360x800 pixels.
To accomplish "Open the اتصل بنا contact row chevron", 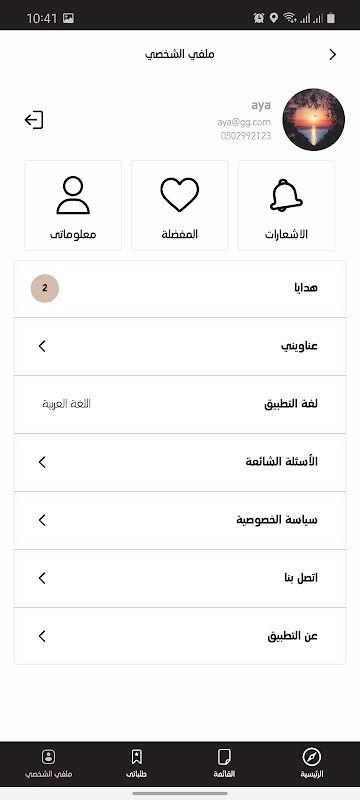I will [x=42, y=578].
